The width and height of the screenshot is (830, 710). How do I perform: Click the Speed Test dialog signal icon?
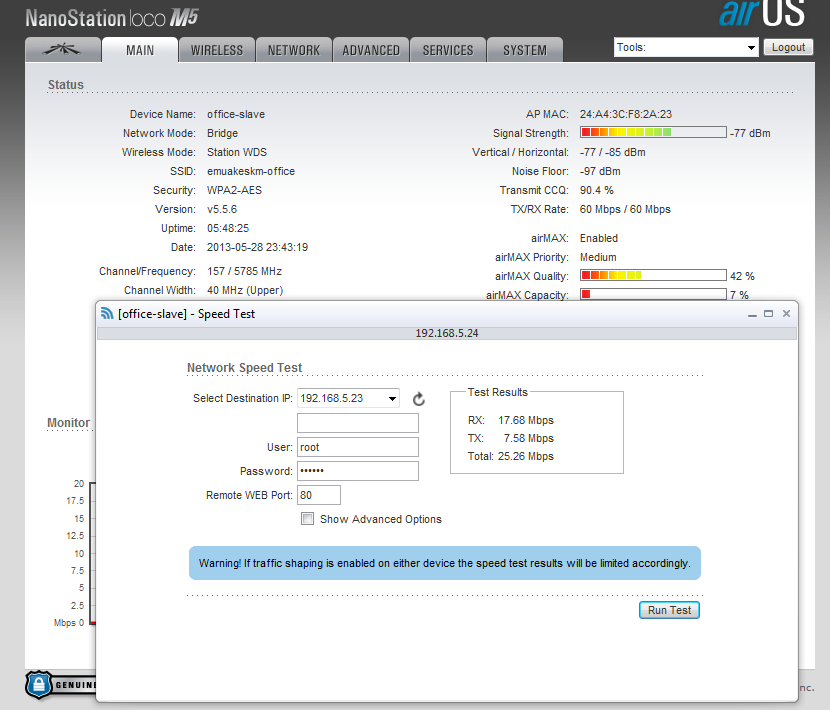tap(107, 314)
